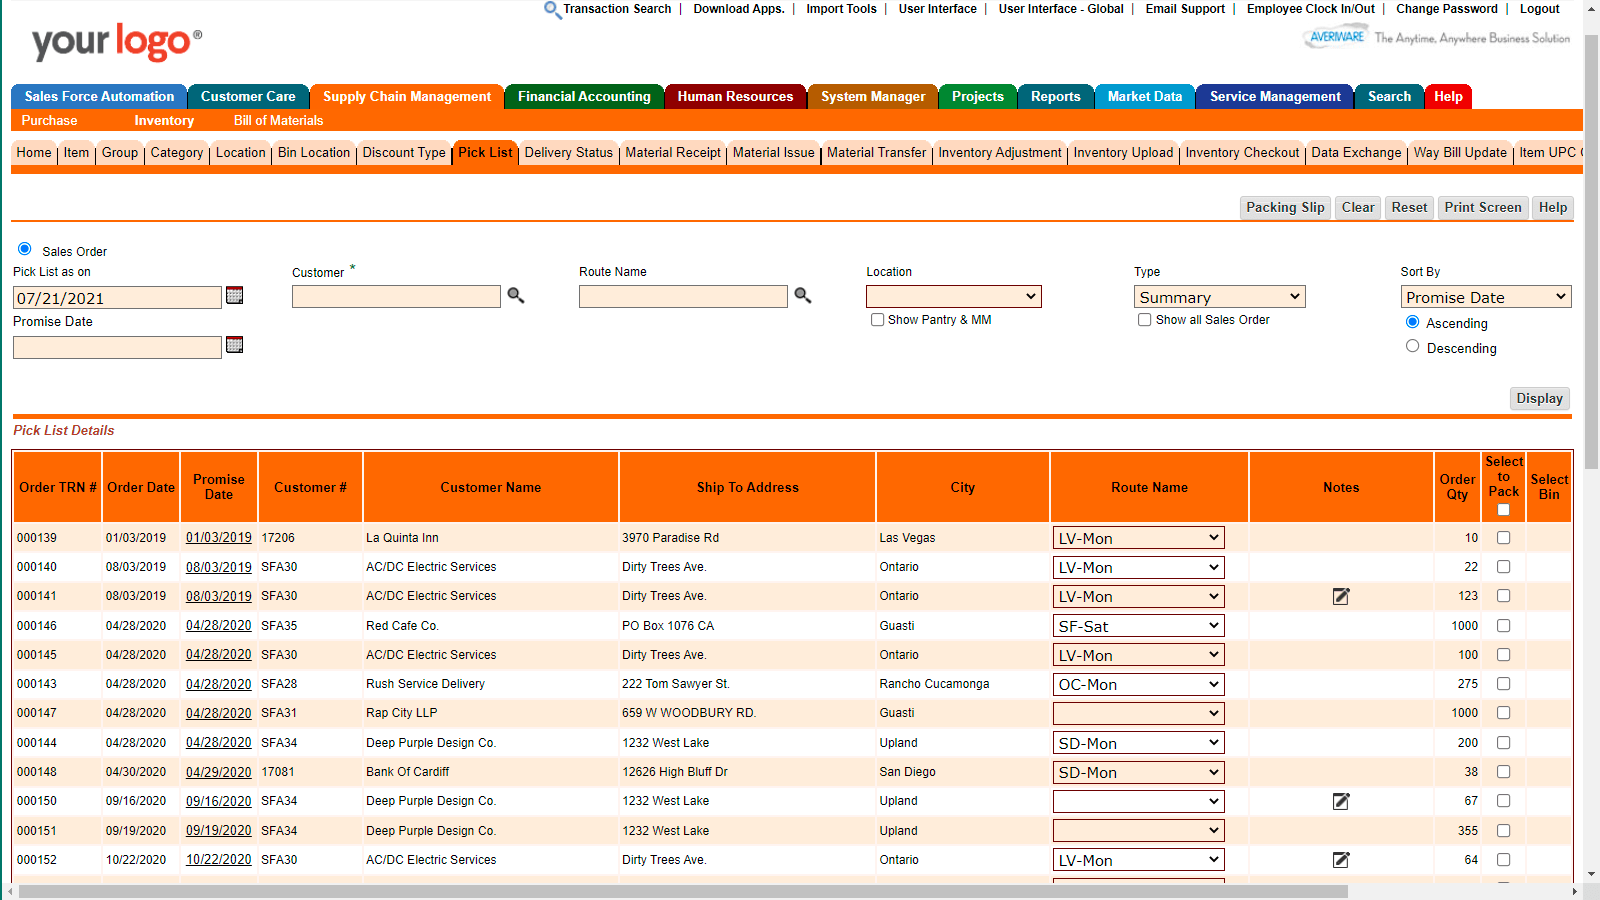1600x900 pixels.
Task: Open the Sort By dropdown set to Promise Date
Action: click(x=1486, y=296)
